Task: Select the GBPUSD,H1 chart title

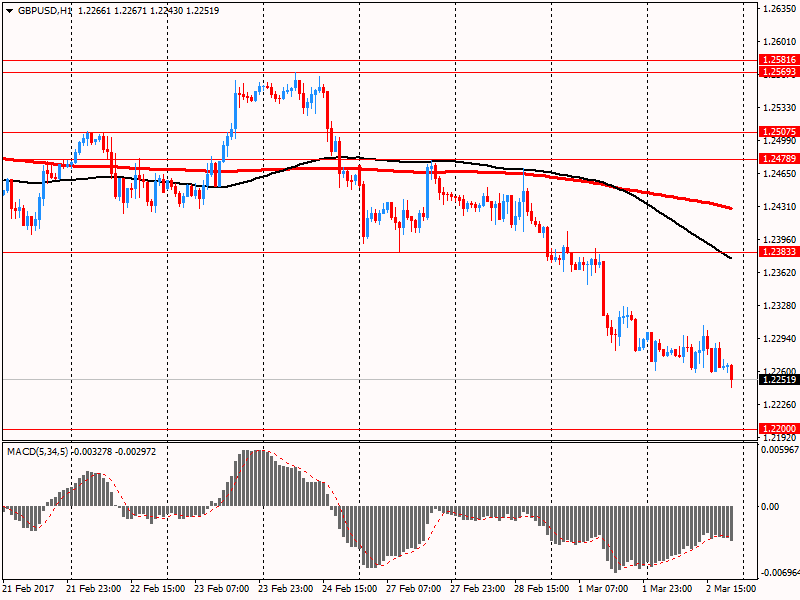Action: point(44,11)
